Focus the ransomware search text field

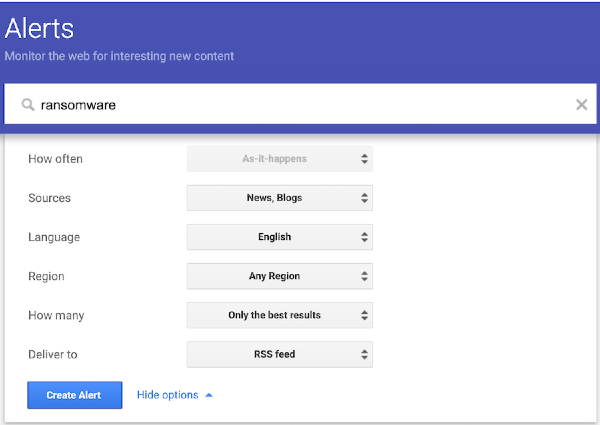tap(300, 104)
